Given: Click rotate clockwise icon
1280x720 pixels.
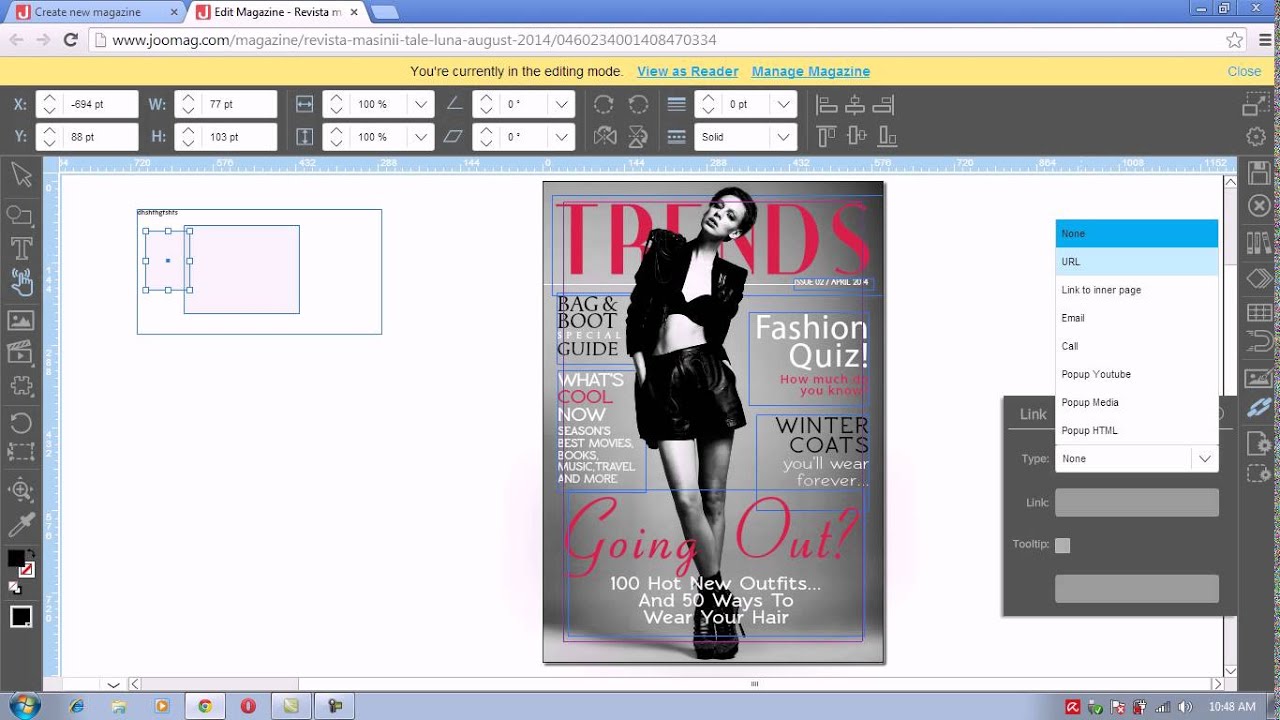Looking at the screenshot, I should pyautogui.click(x=604, y=104).
